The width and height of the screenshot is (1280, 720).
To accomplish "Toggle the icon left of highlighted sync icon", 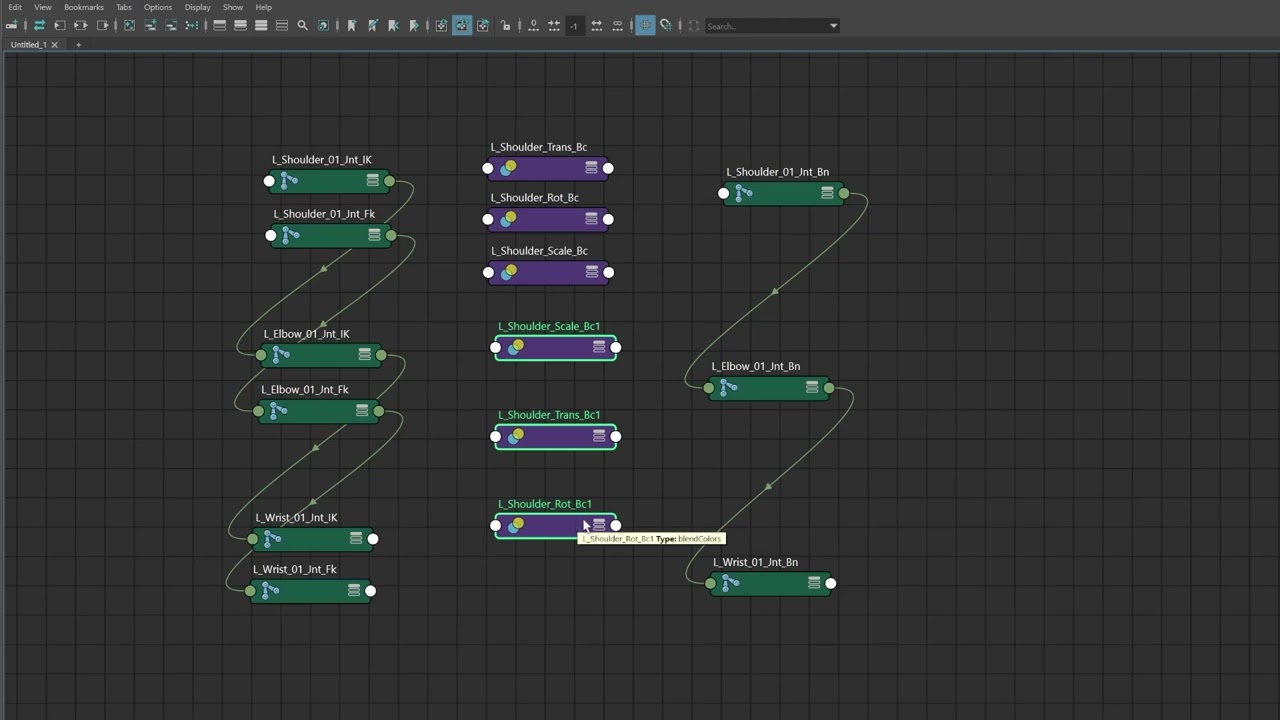I will (x=441, y=25).
